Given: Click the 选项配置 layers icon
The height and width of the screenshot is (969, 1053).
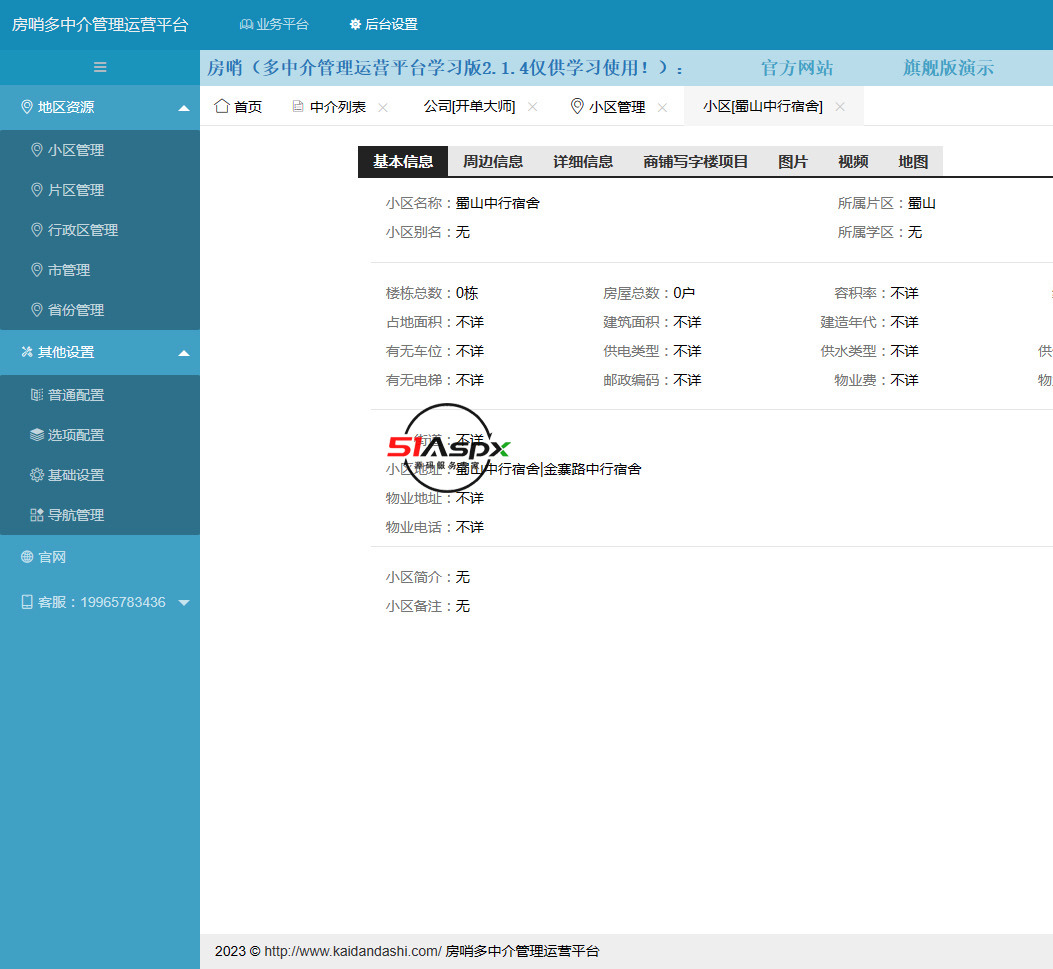Looking at the screenshot, I should [x=37, y=435].
